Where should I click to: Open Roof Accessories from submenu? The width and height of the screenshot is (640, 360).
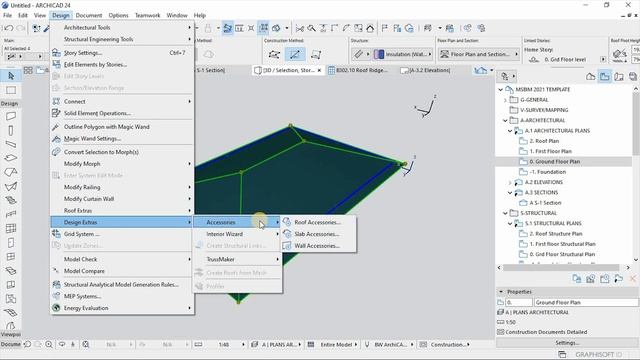coord(317,222)
